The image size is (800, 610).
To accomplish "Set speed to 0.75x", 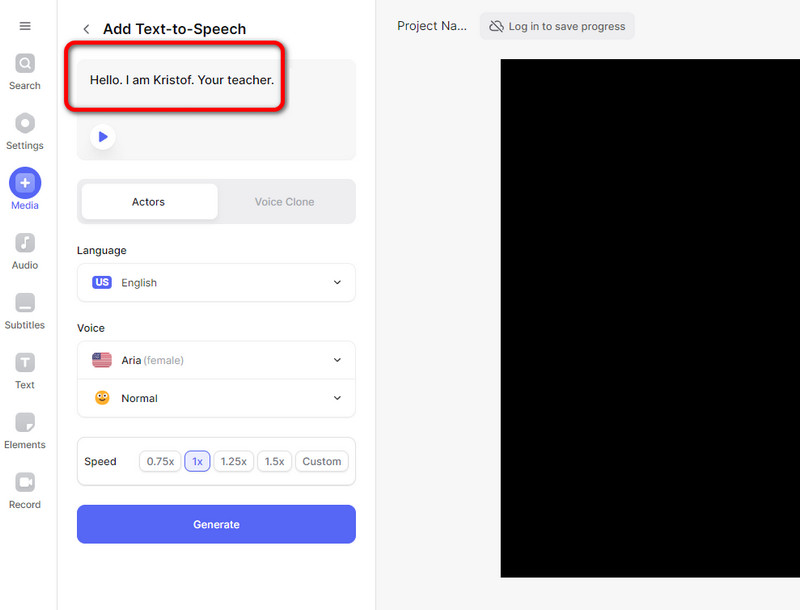I will tap(160, 462).
